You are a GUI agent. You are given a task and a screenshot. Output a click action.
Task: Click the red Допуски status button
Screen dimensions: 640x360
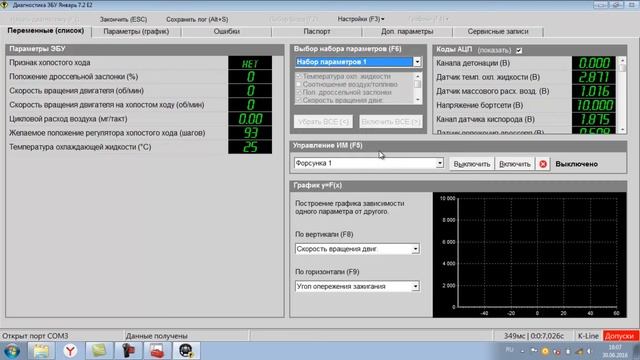click(620, 336)
